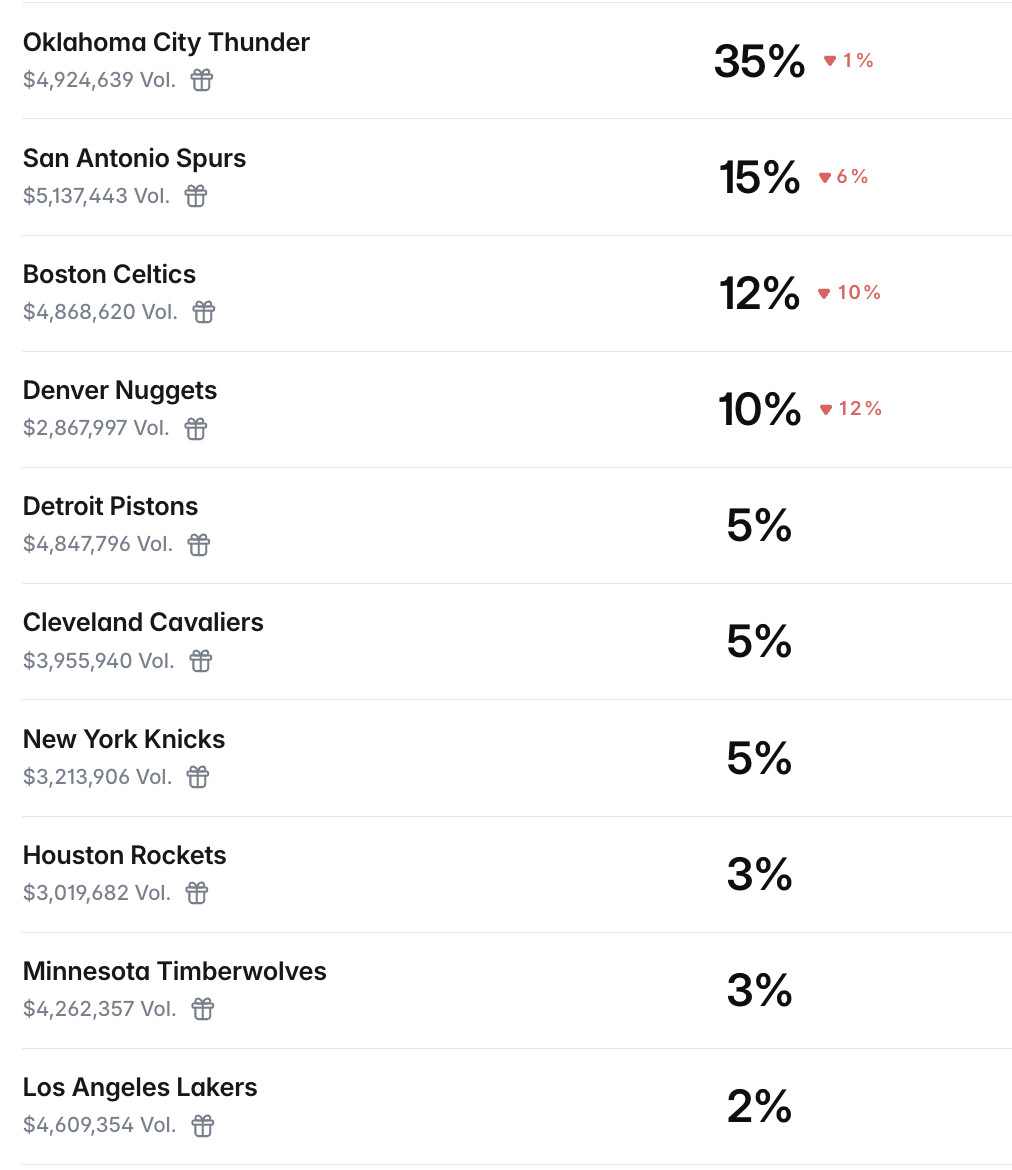1012x1170 pixels.
Task: Click the red 12% drop indicator for Nuggets
Action: [x=850, y=409]
